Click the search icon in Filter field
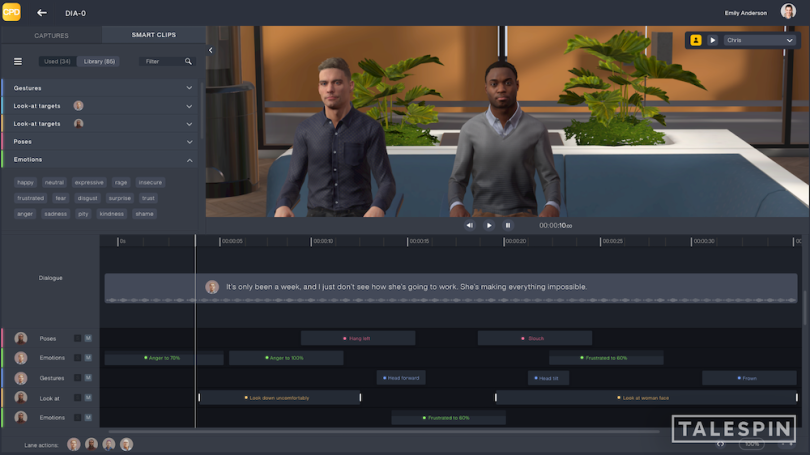This screenshot has width=810, height=455. (x=189, y=61)
